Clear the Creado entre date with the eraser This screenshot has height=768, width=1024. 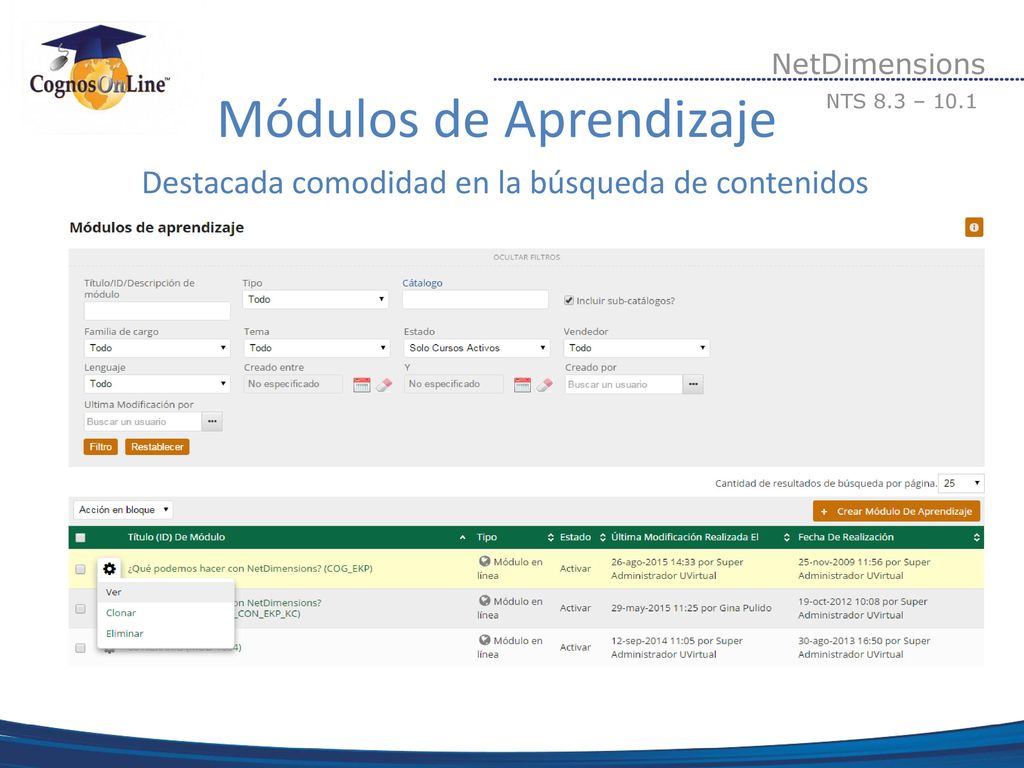pyautogui.click(x=384, y=385)
